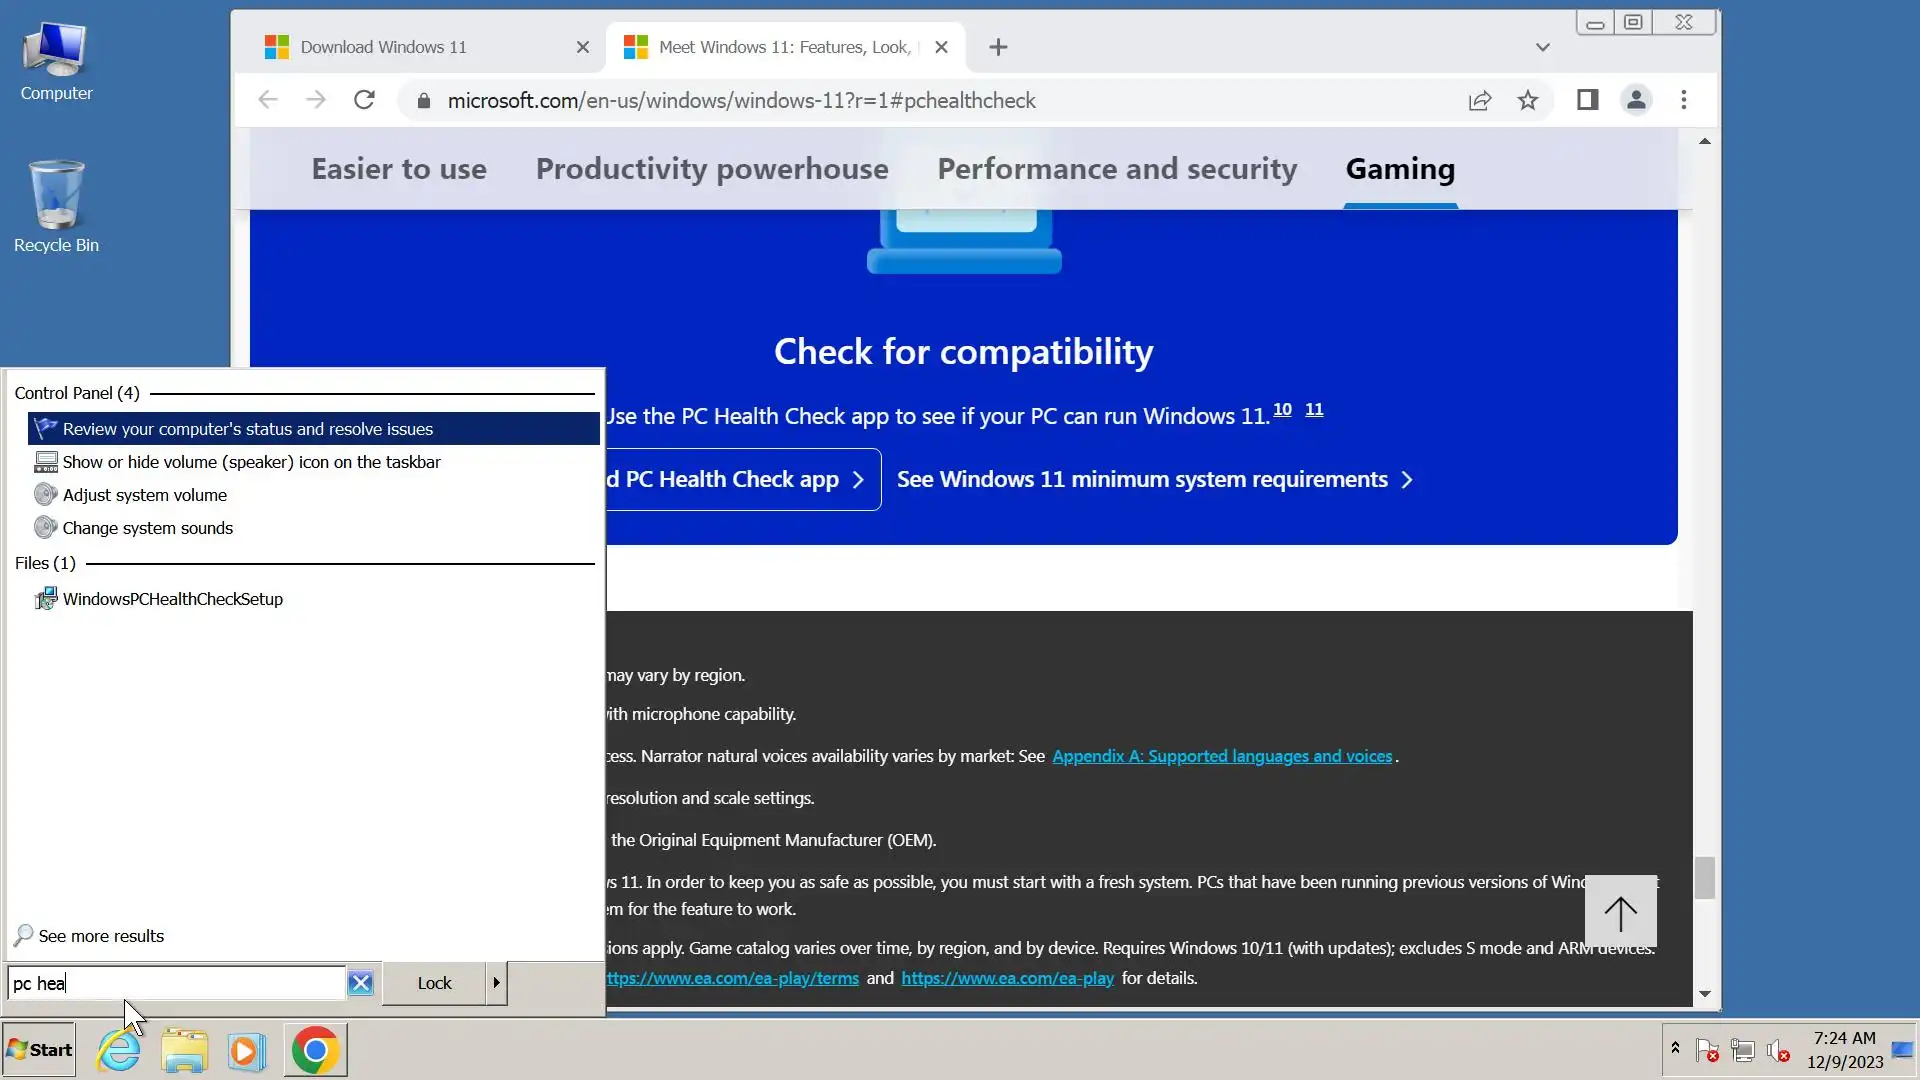Select the Performance and security section tab
The image size is (1920, 1080).
pyautogui.click(x=1117, y=169)
